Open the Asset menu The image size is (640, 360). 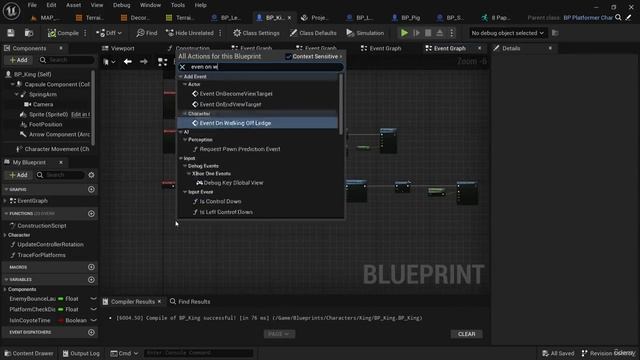[73, 5]
